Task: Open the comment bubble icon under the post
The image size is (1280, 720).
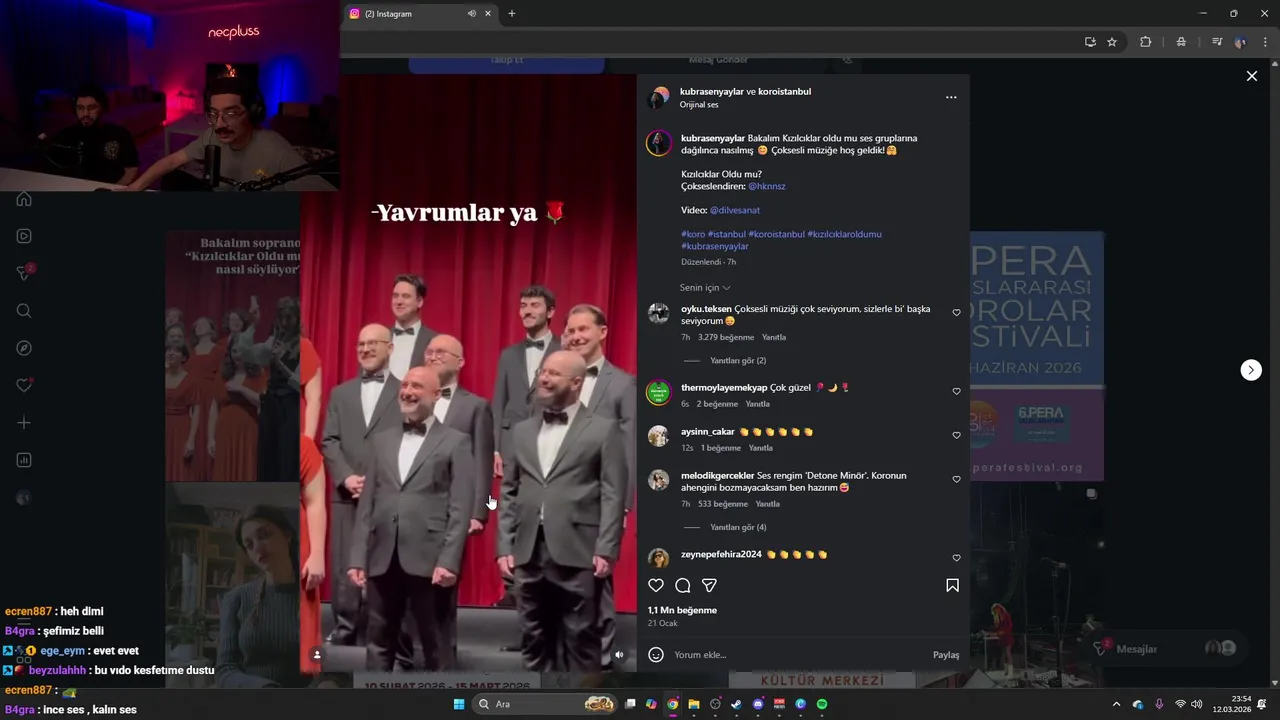Action: coord(683,585)
